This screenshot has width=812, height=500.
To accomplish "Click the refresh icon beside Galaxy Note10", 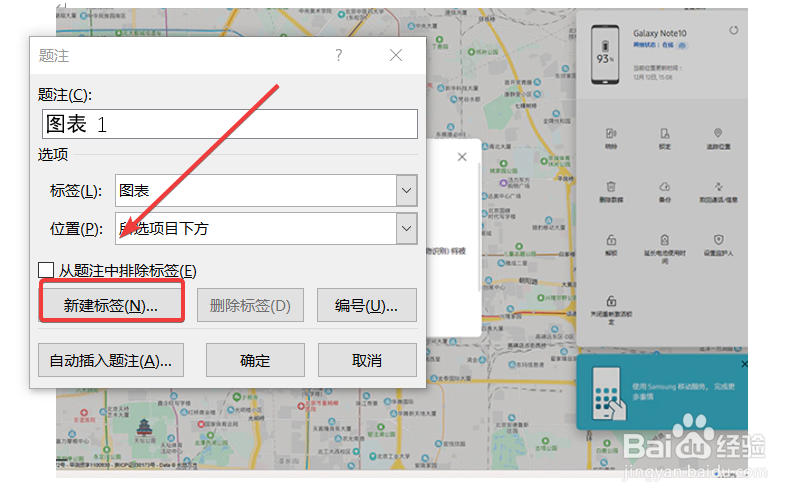I will pyautogui.click(x=734, y=31).
